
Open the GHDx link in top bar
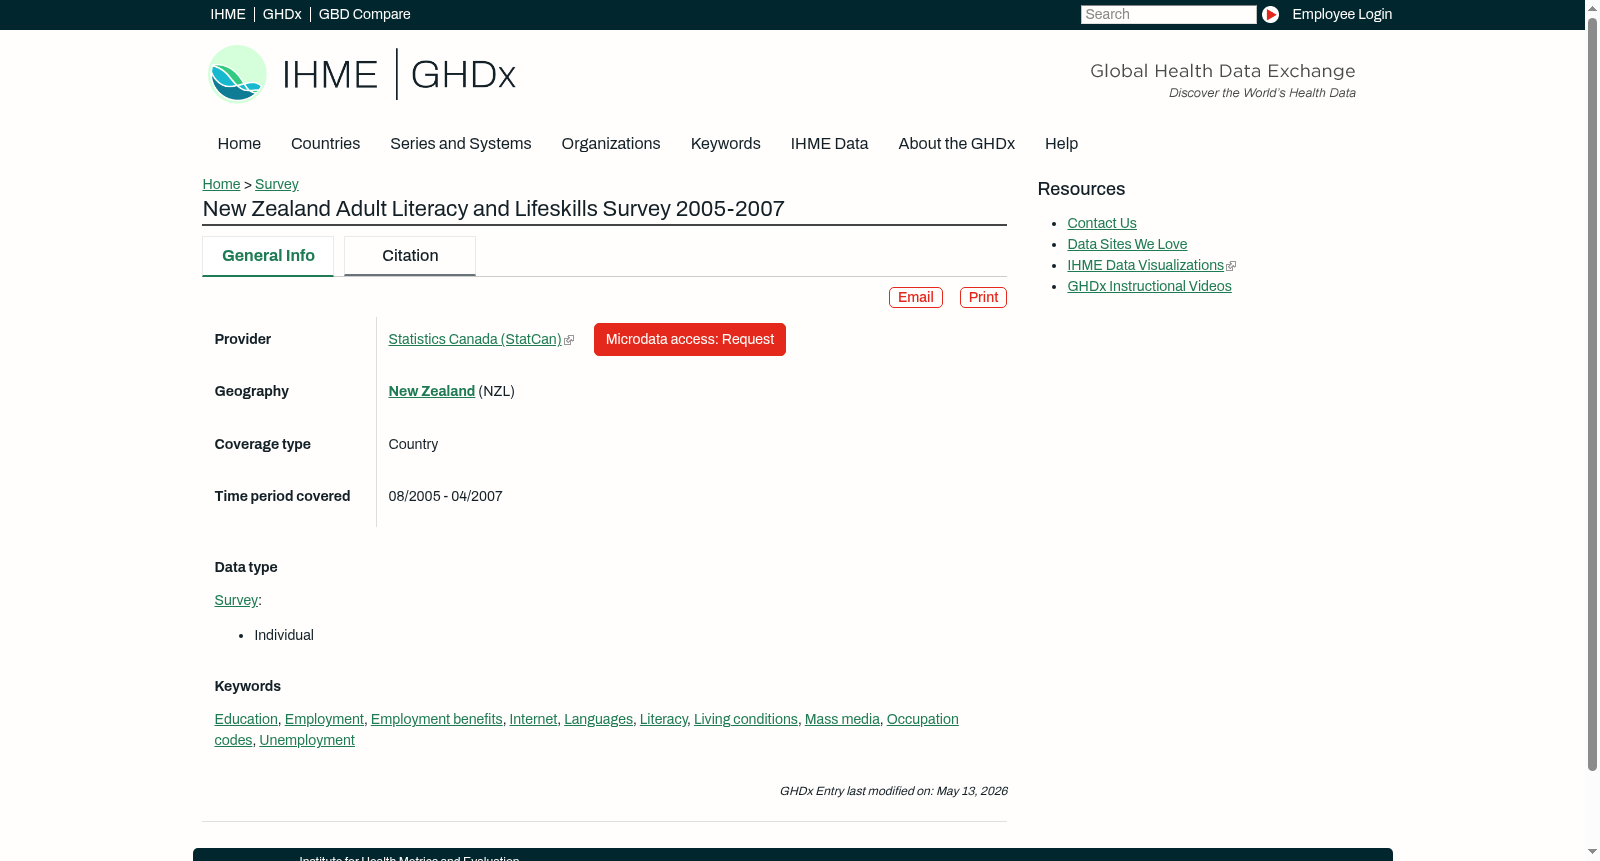point(282,14)
